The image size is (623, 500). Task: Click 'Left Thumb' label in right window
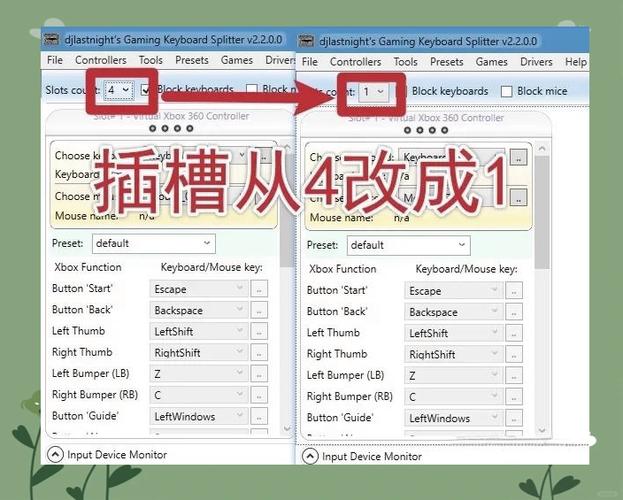click(x=333, y=333)
